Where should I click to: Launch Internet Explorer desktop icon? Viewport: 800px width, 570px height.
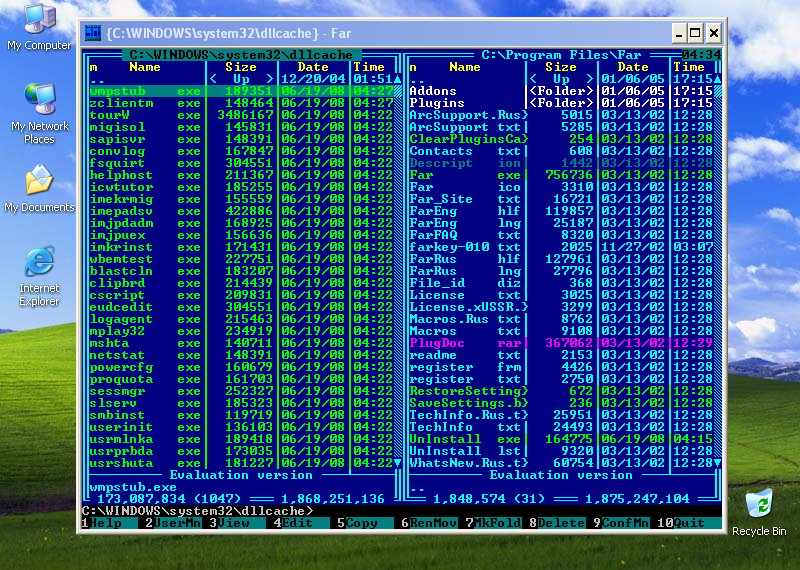tap(39, 276)
